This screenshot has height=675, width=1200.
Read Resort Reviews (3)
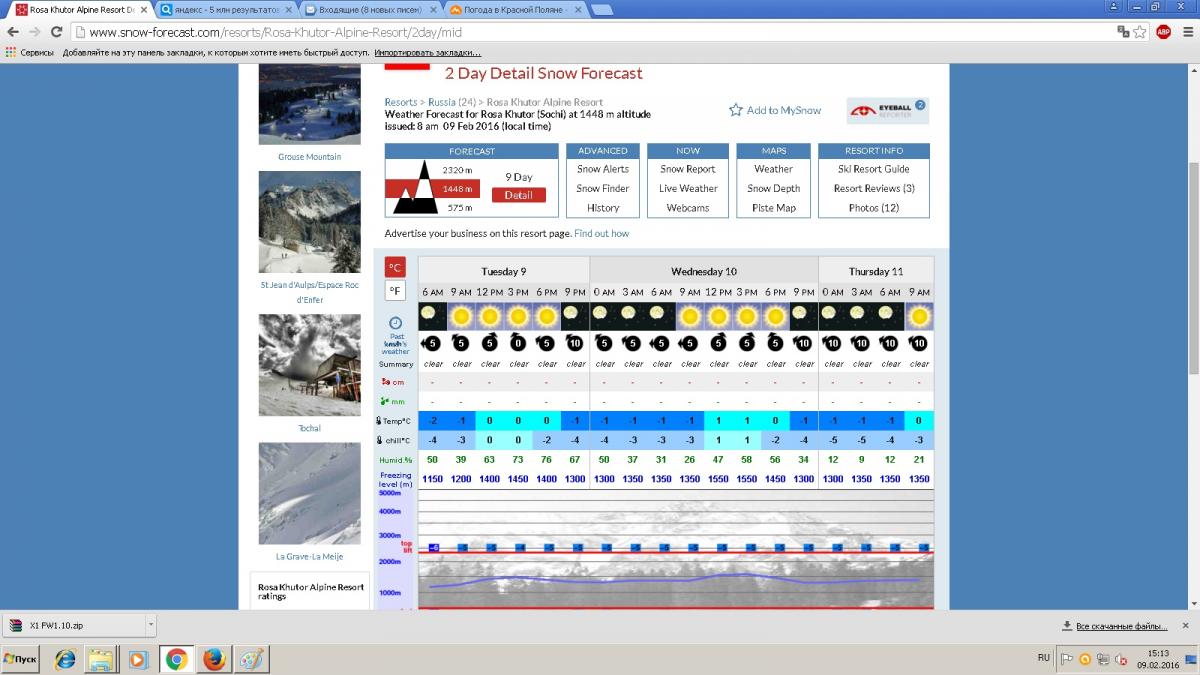point(874,188)
